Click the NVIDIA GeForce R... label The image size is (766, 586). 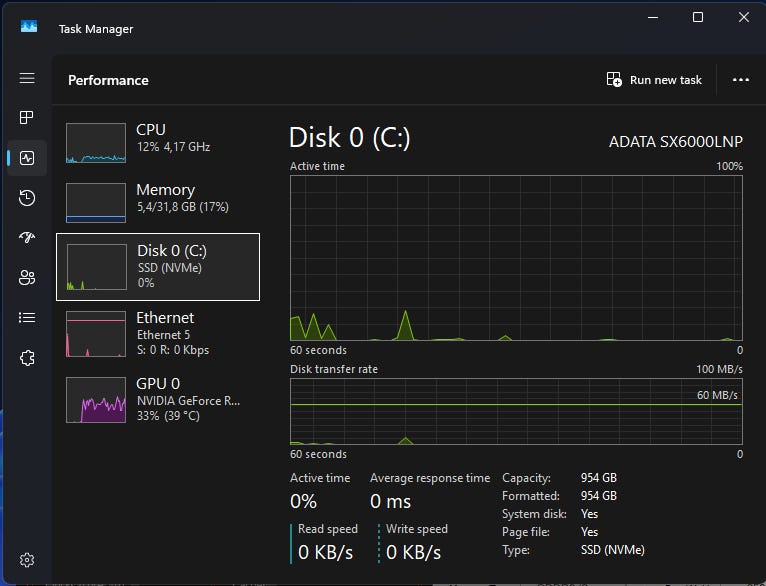point(189,401)
